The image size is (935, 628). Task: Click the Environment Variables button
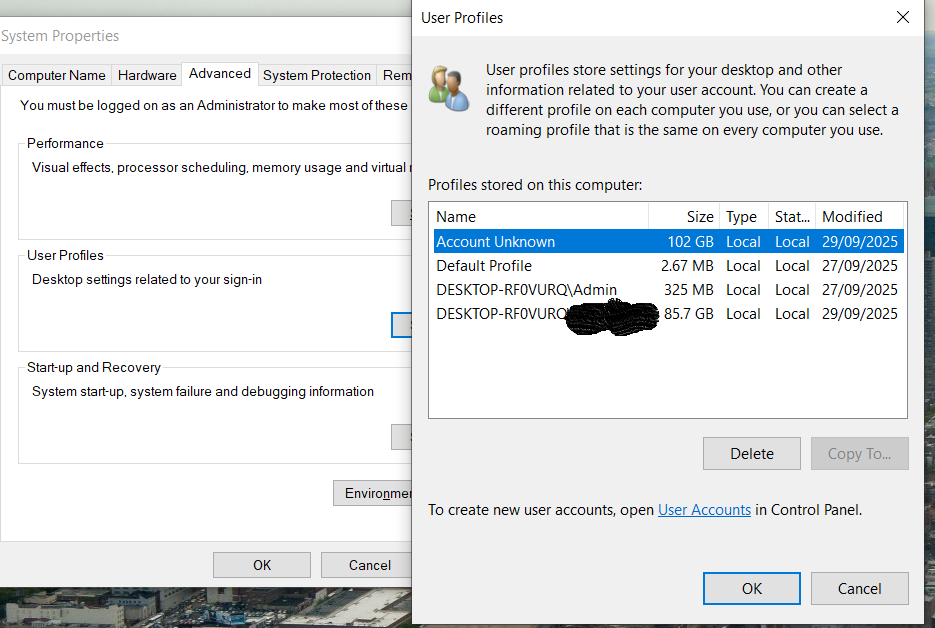click(380, 492)
